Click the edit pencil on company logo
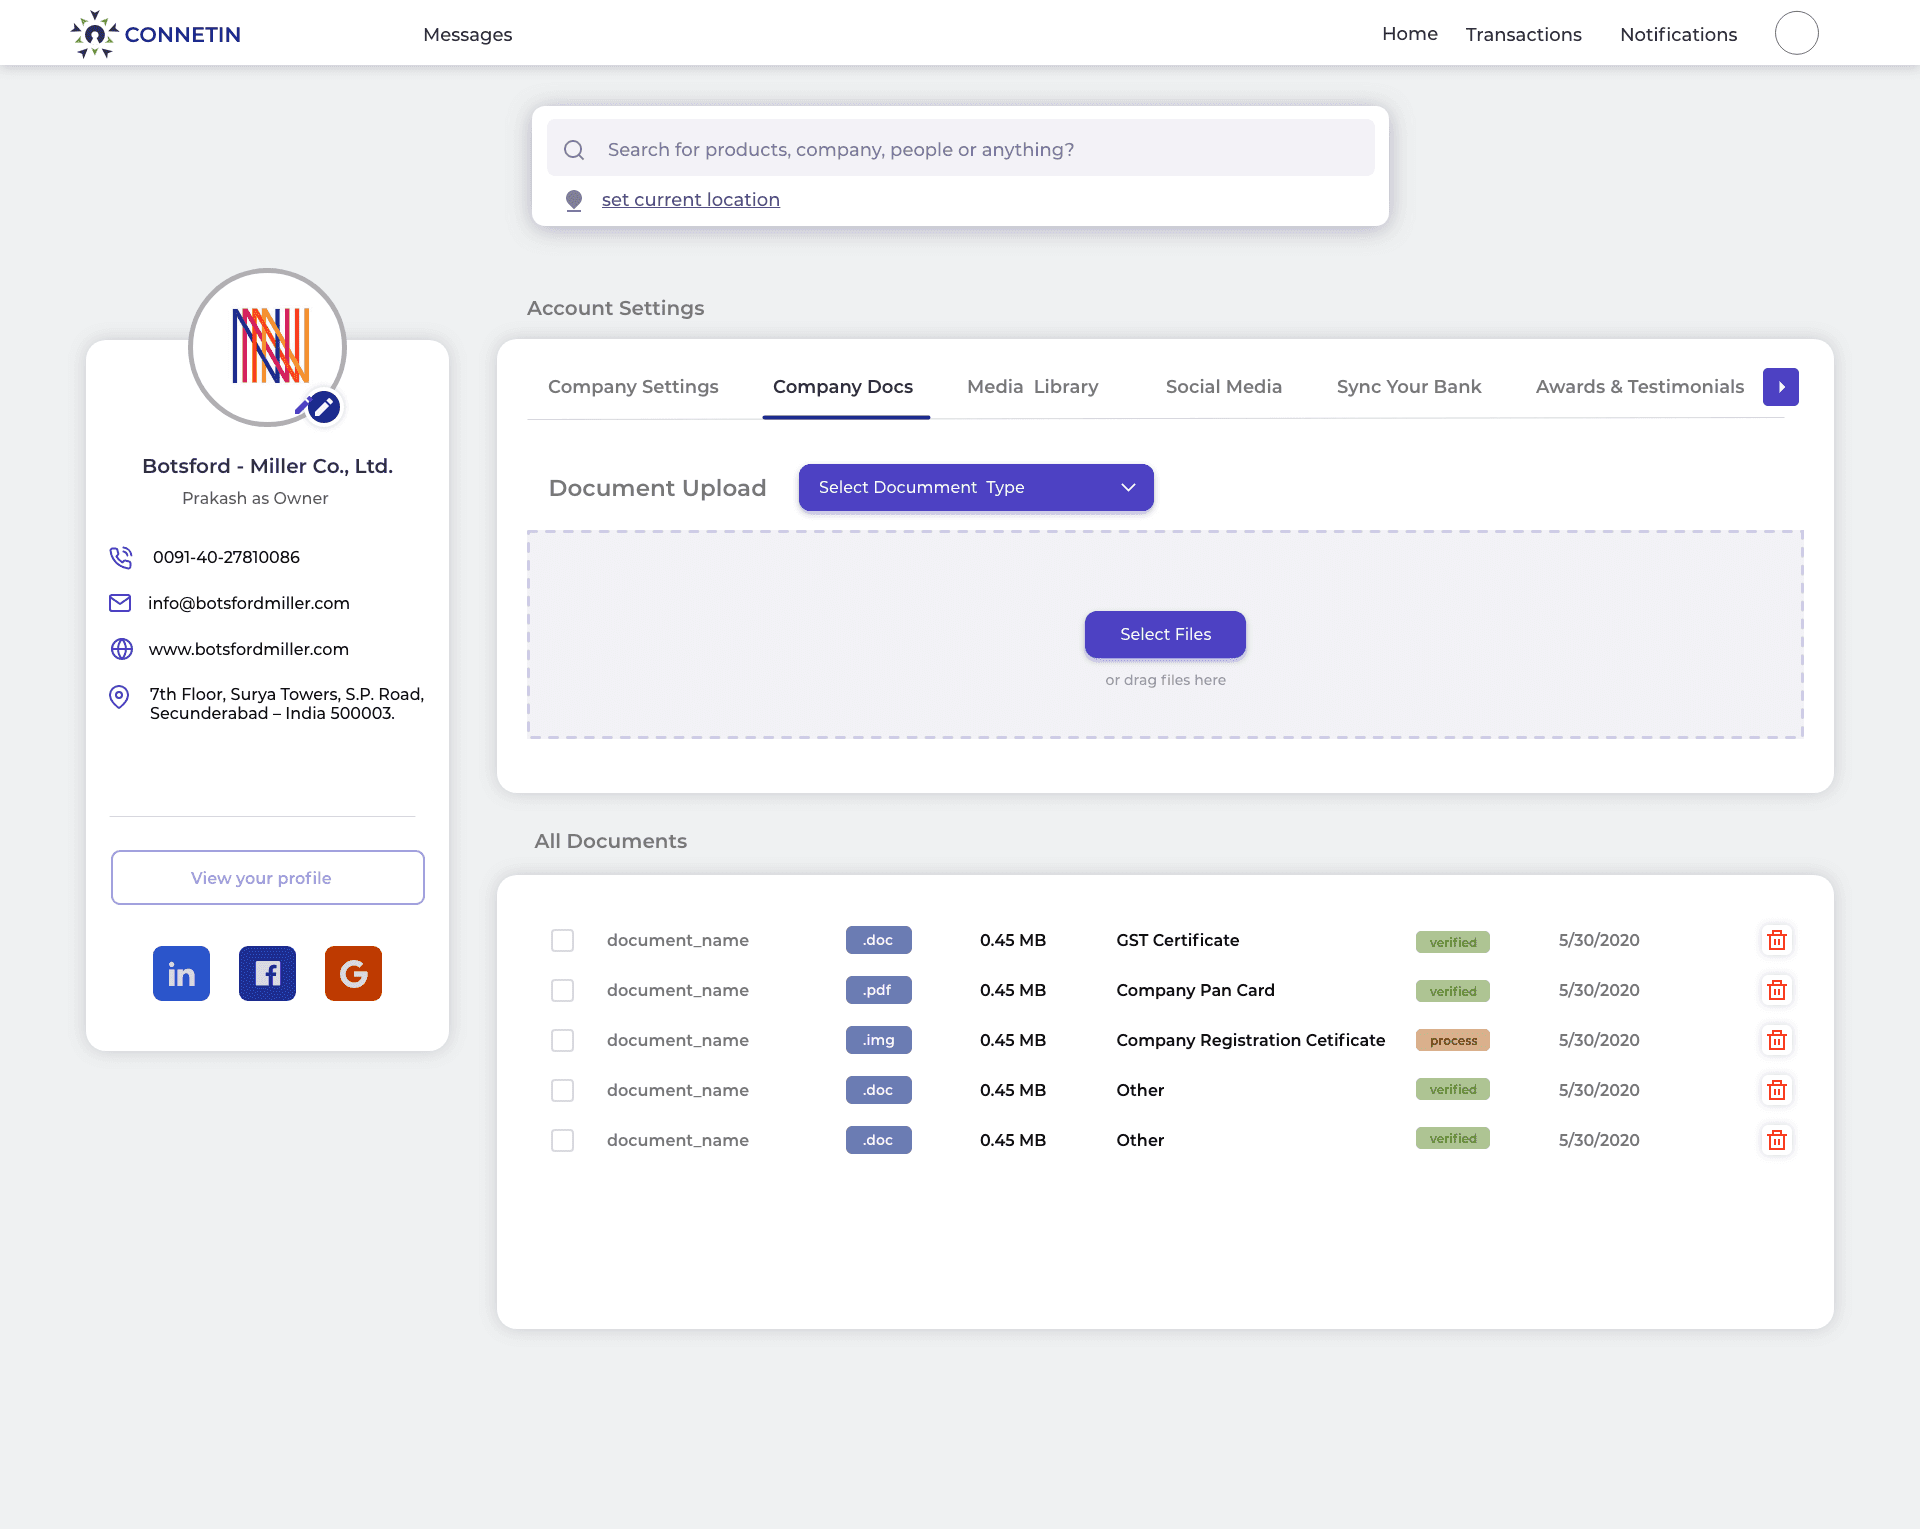Screen dimensions: 1920x1529 point(323,407)
